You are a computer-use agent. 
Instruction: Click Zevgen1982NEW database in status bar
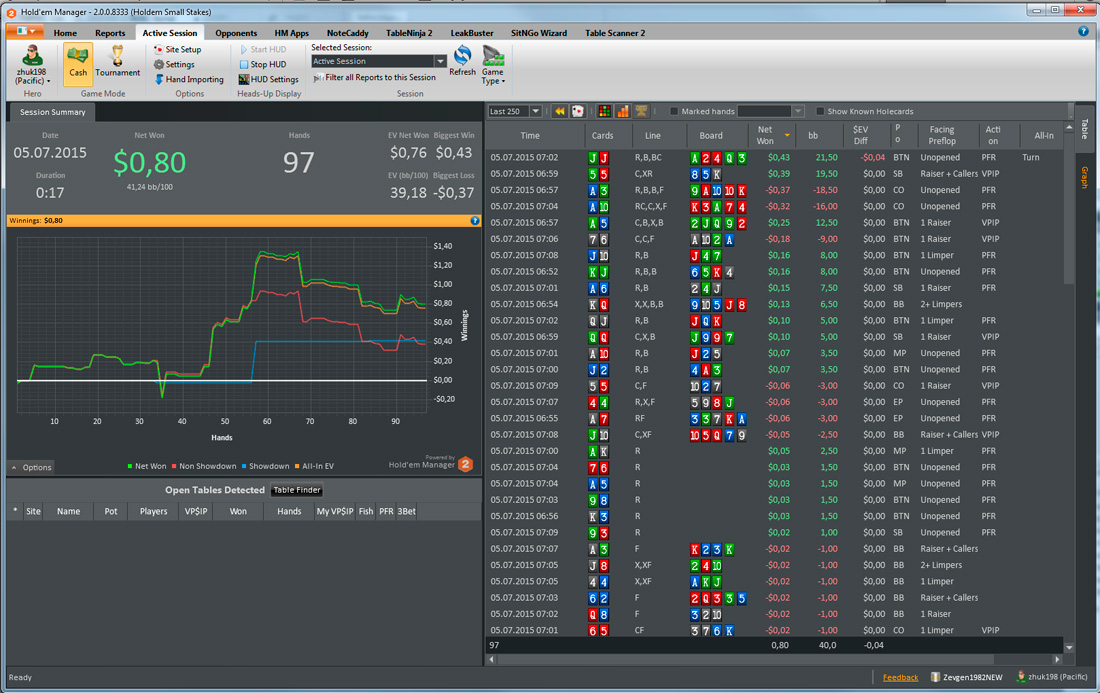(967, 678)
